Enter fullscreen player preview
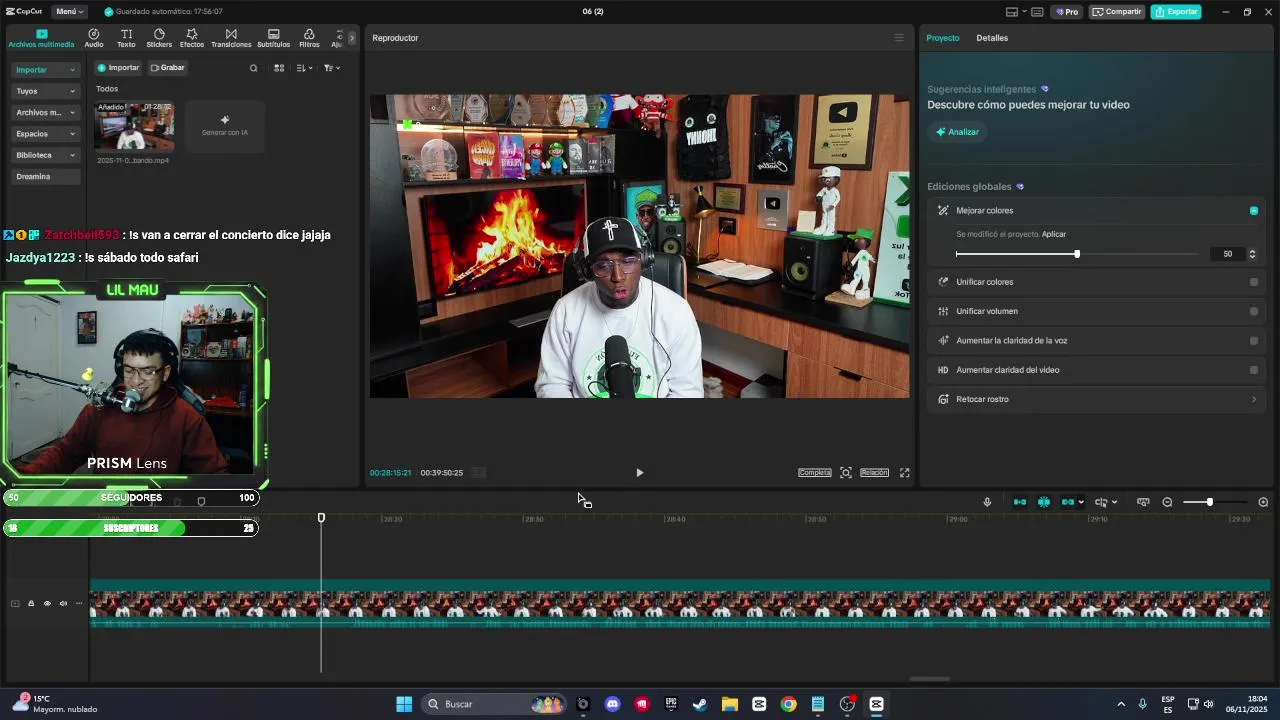Image resolution: width=1280 pixels, height=720 pixels. (905, 473)
